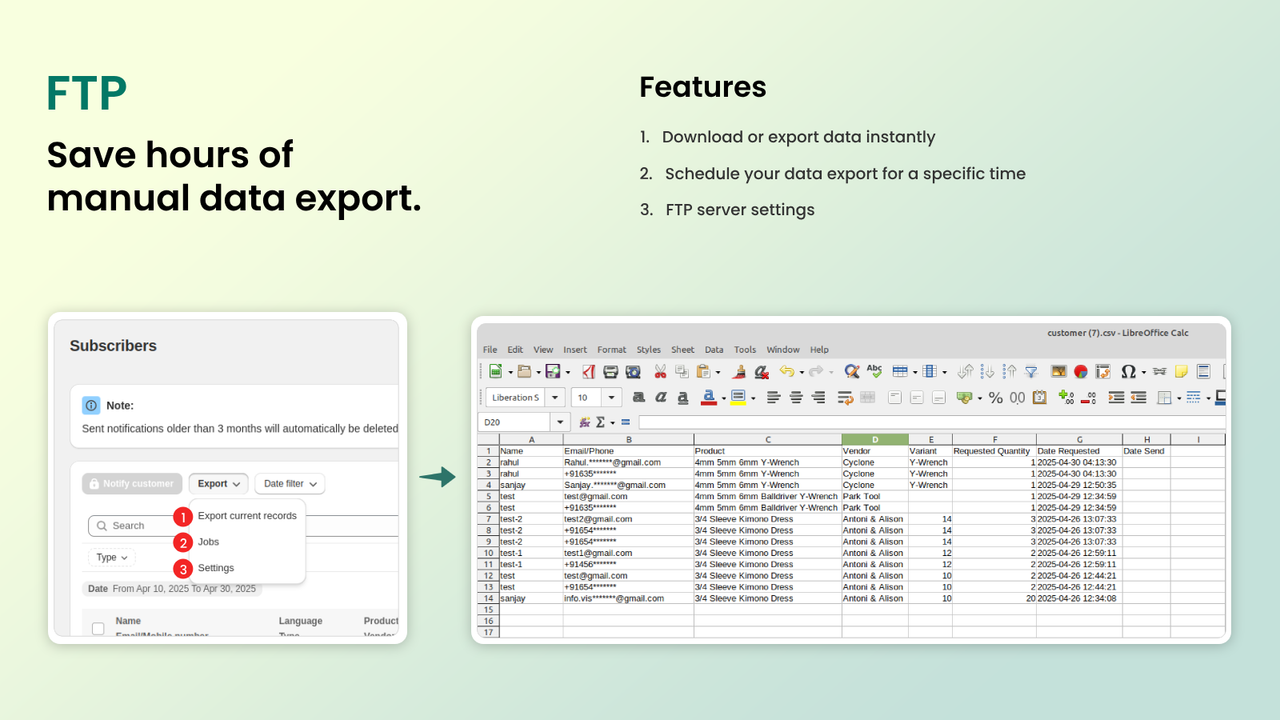This screenshot has width=1280, height=720.
Task: Click the Special Character omega icon
Action: [x=1127, y=371]
